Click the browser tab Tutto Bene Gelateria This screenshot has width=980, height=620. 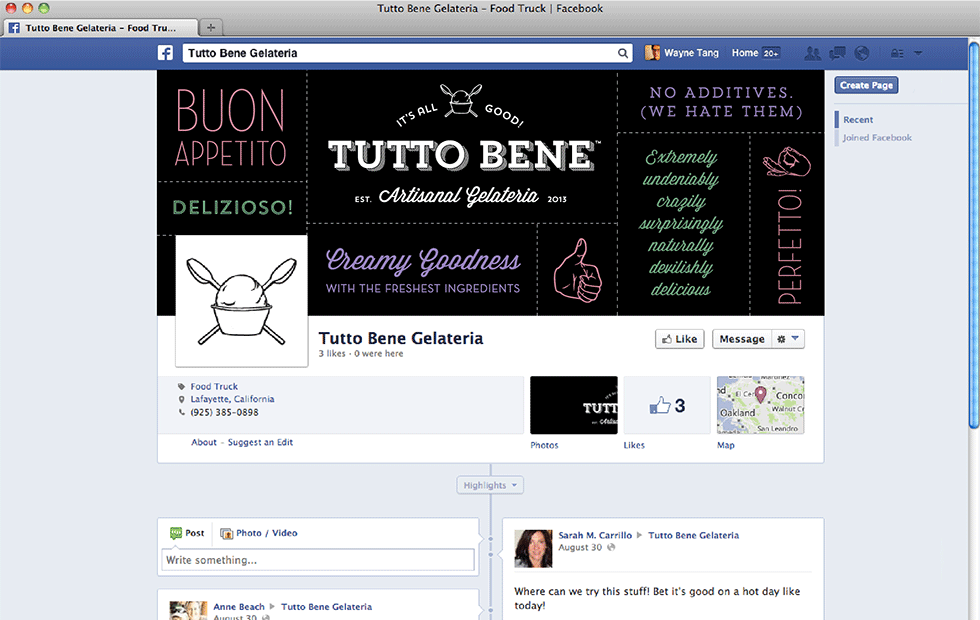101,28
